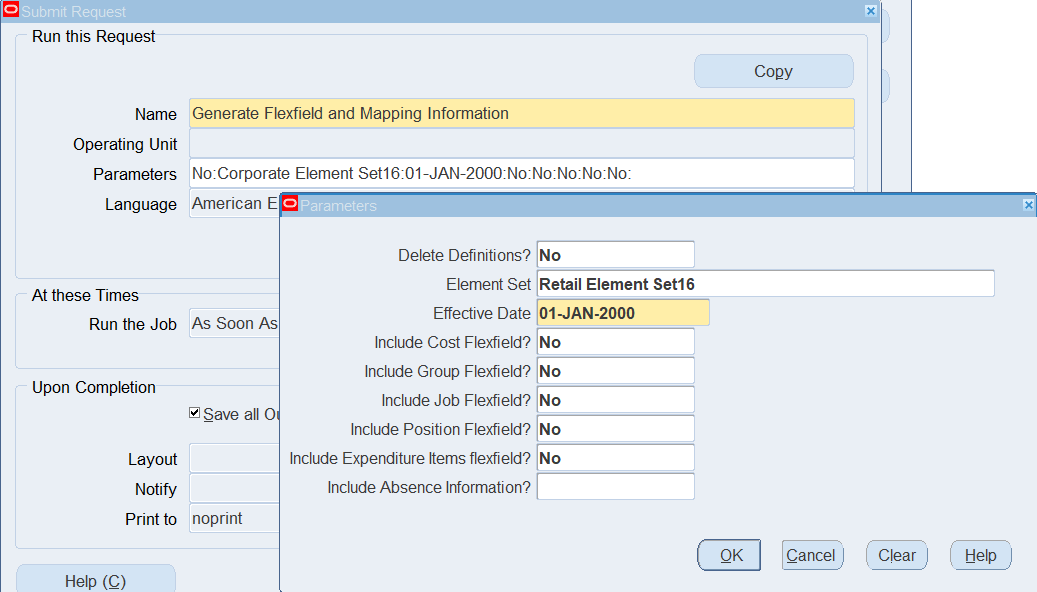The width and height of the screenshot is (1037, 592).
Task: Close the Submit Request window
Action: (870, 11)
